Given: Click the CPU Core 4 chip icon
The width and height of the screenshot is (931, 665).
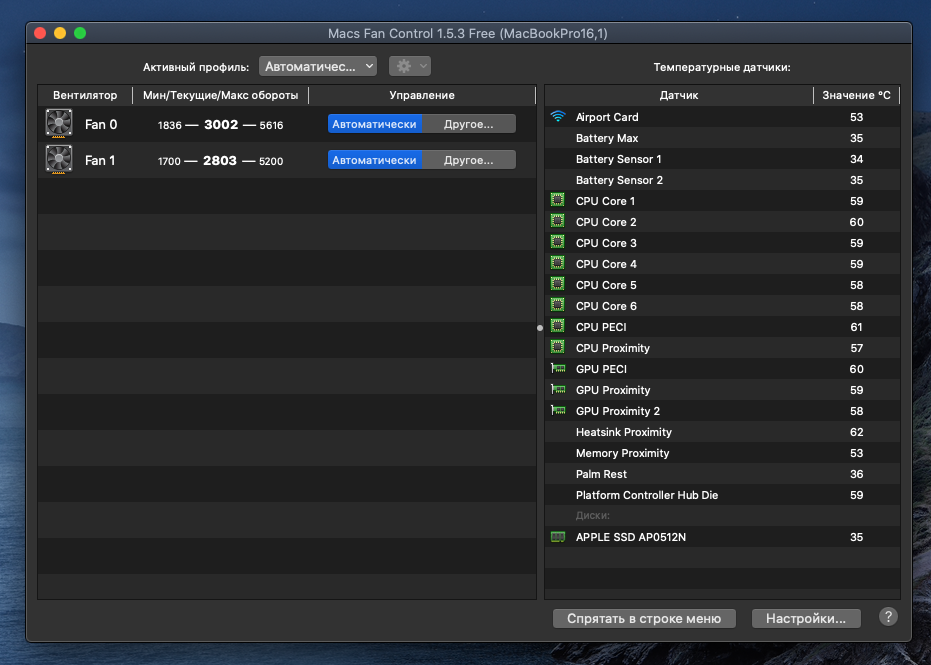Looking at the screenshot, I should pyautogui.click(x=557, y=263).
